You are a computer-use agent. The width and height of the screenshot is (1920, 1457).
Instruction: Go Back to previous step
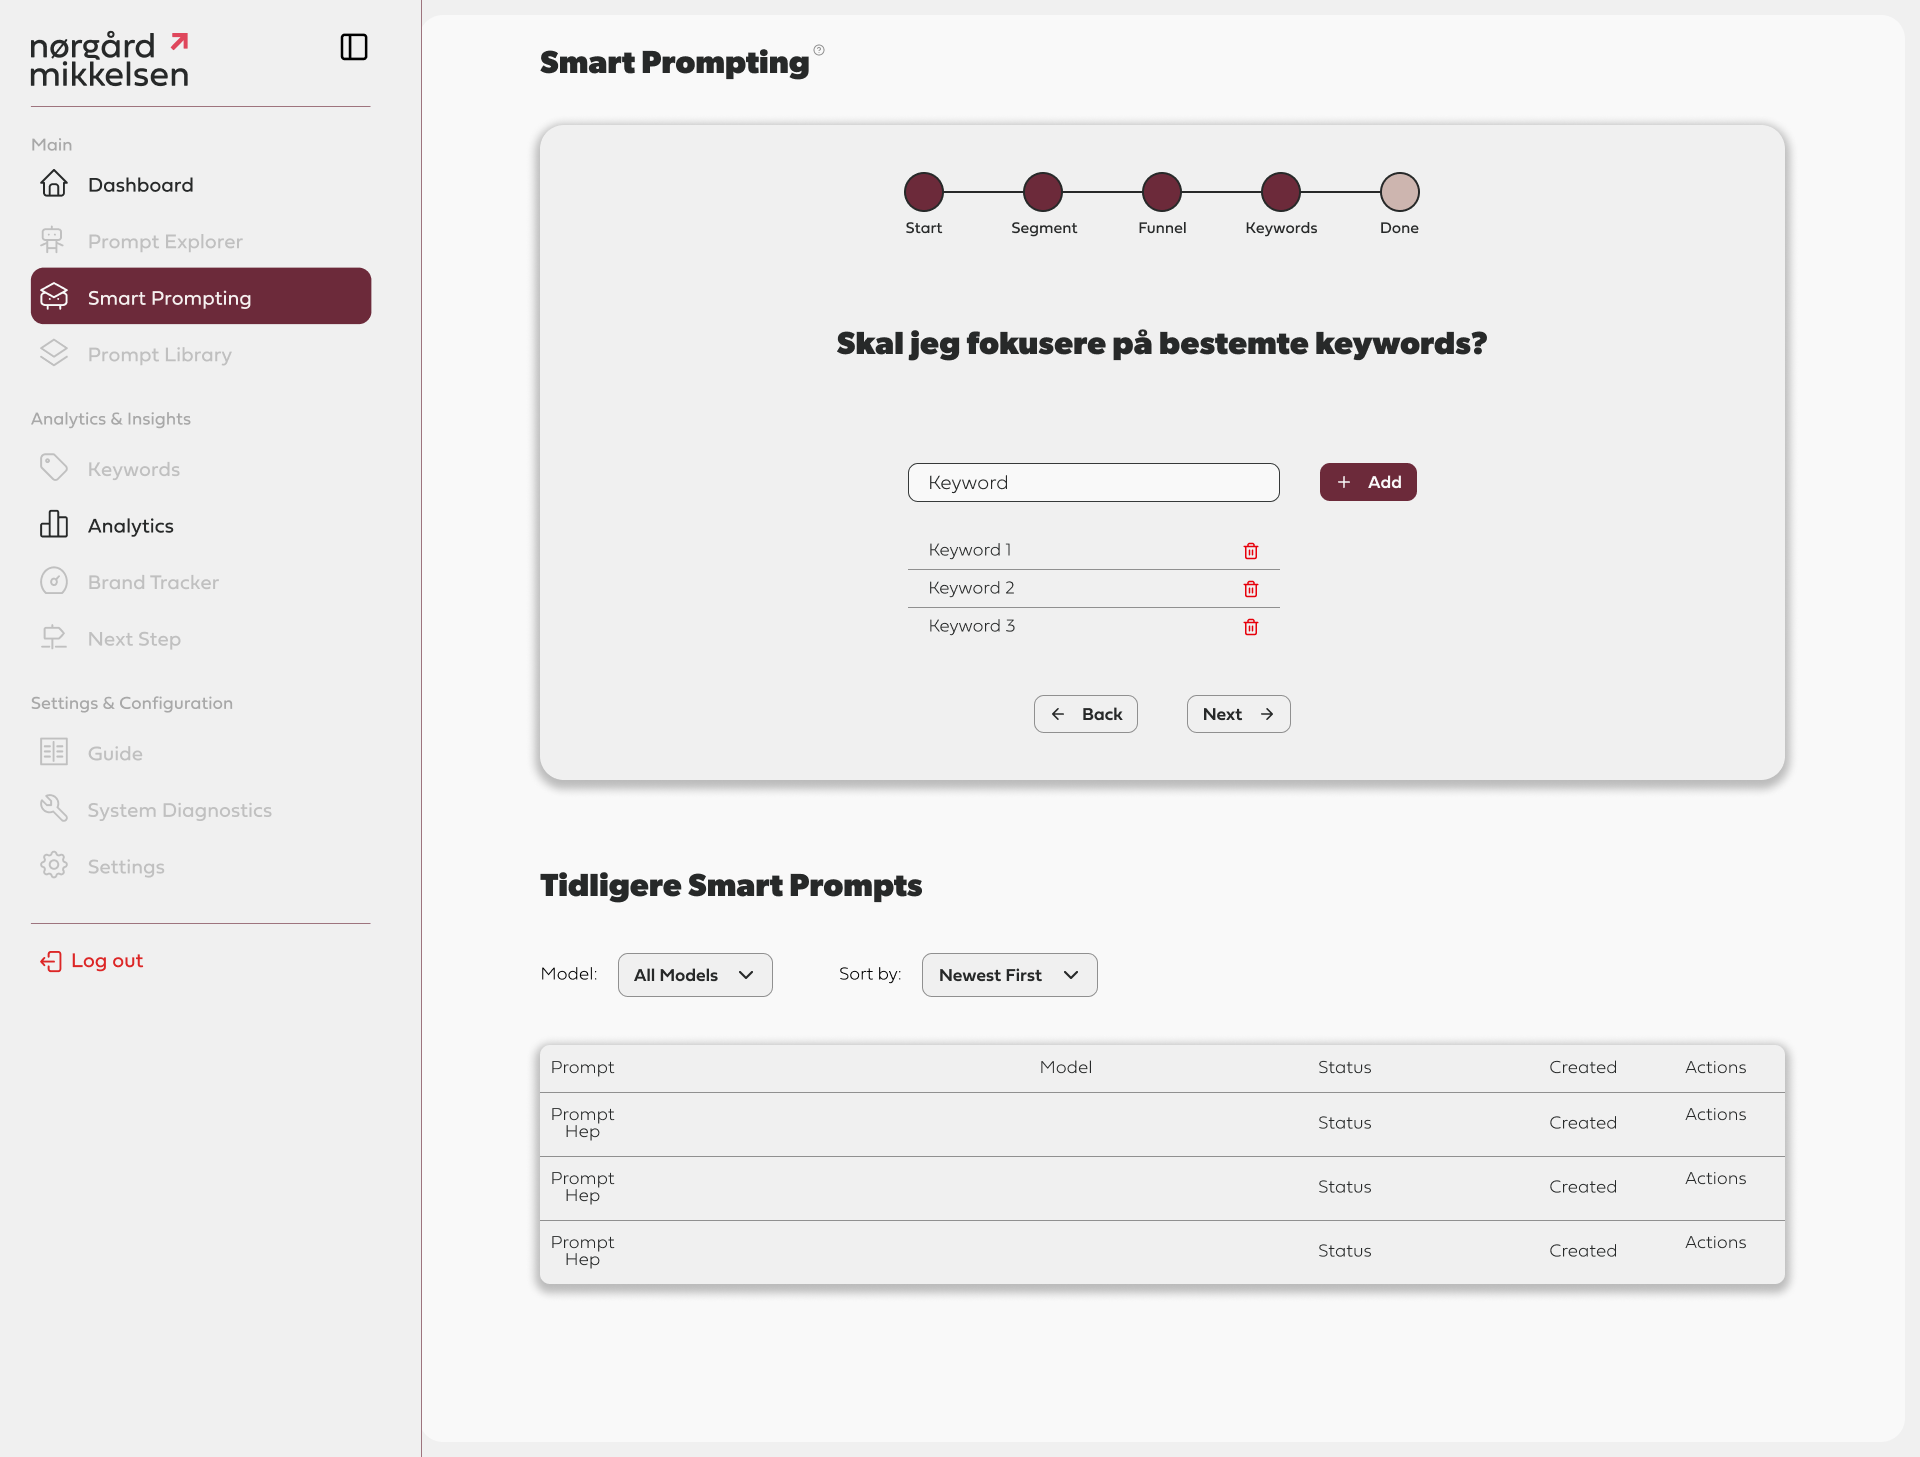[1085, 714]
